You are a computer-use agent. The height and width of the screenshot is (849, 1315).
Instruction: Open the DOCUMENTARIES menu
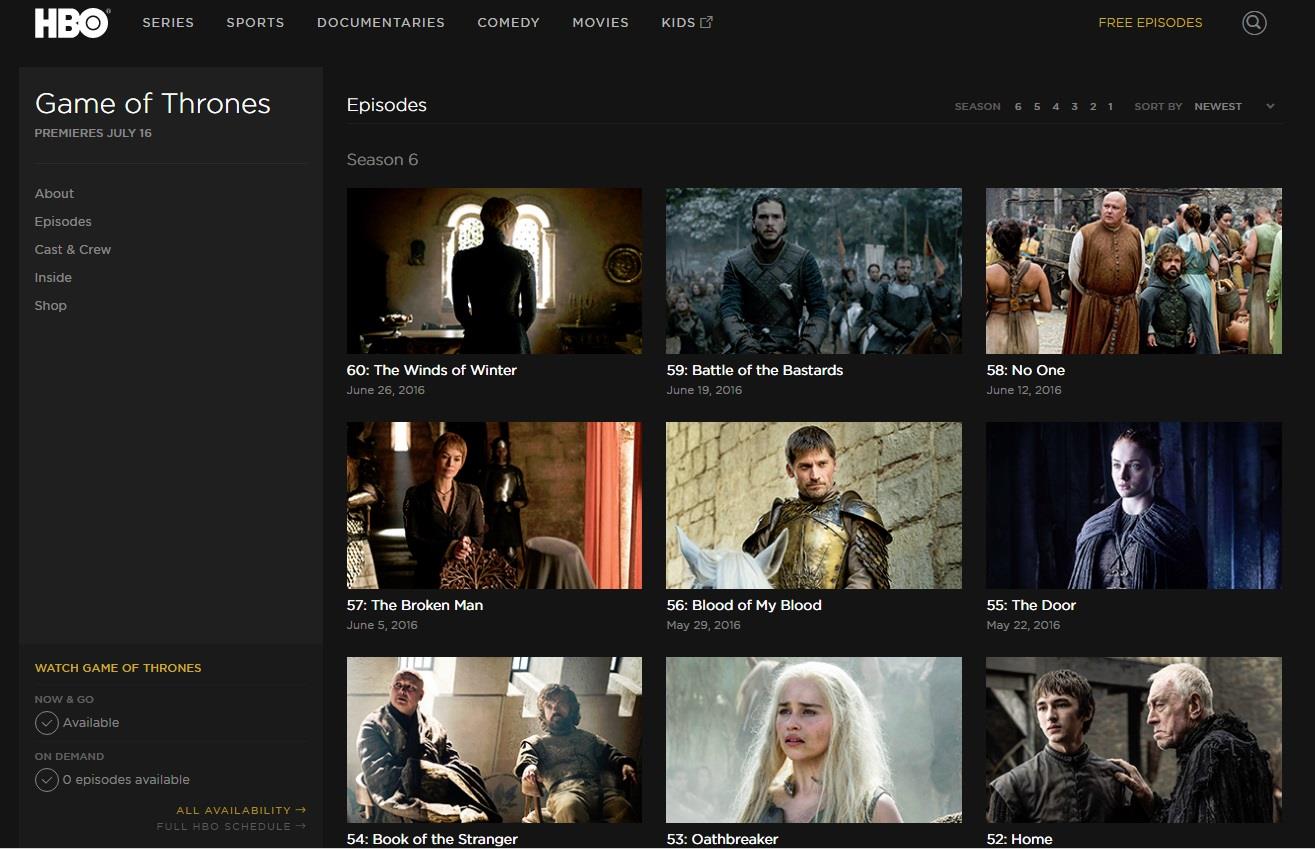coord(381,22)
